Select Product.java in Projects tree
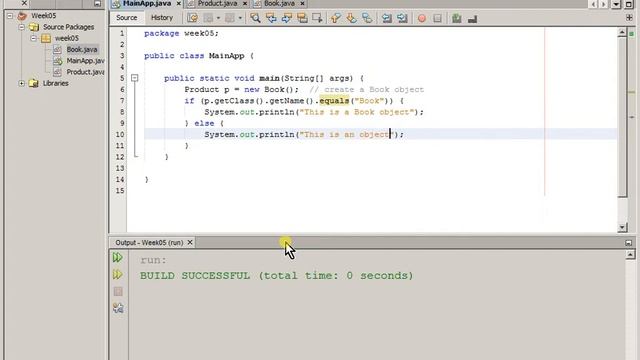The height and width of the screenshot is (360, 640). (x=85, y=72)
